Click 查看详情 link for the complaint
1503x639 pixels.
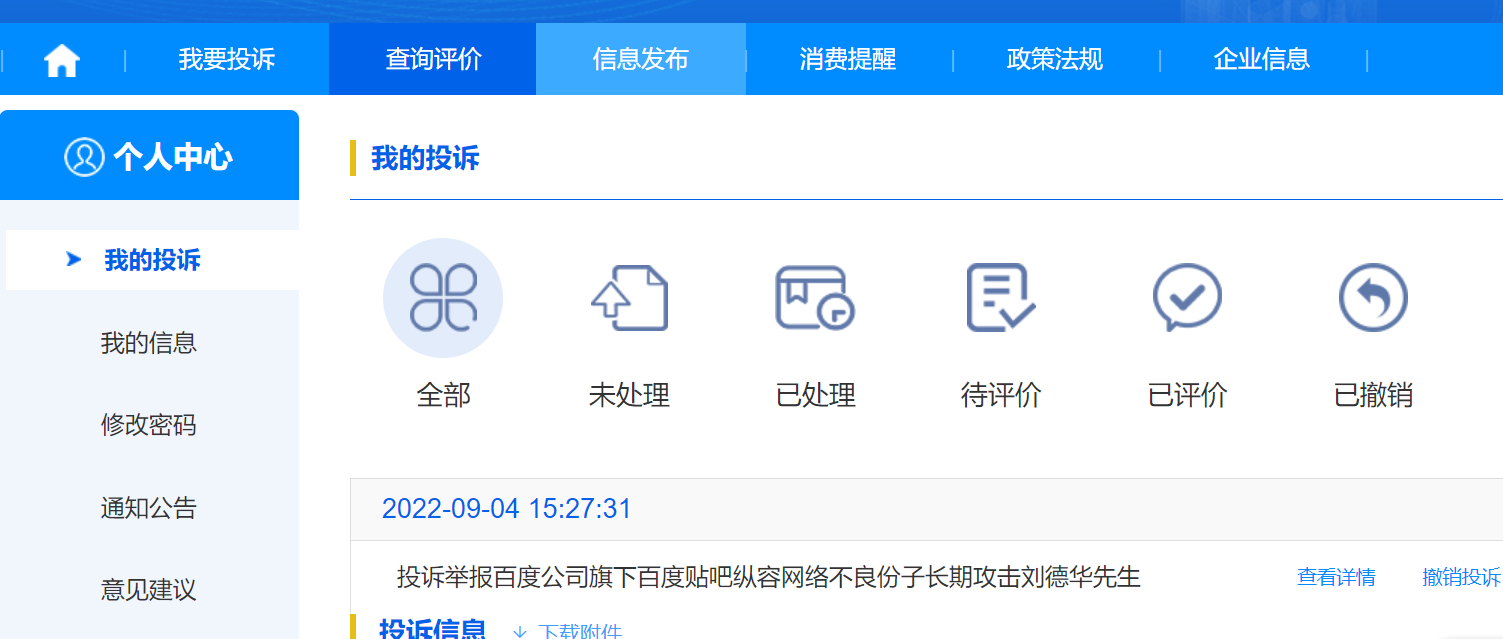coord(1336,577)
